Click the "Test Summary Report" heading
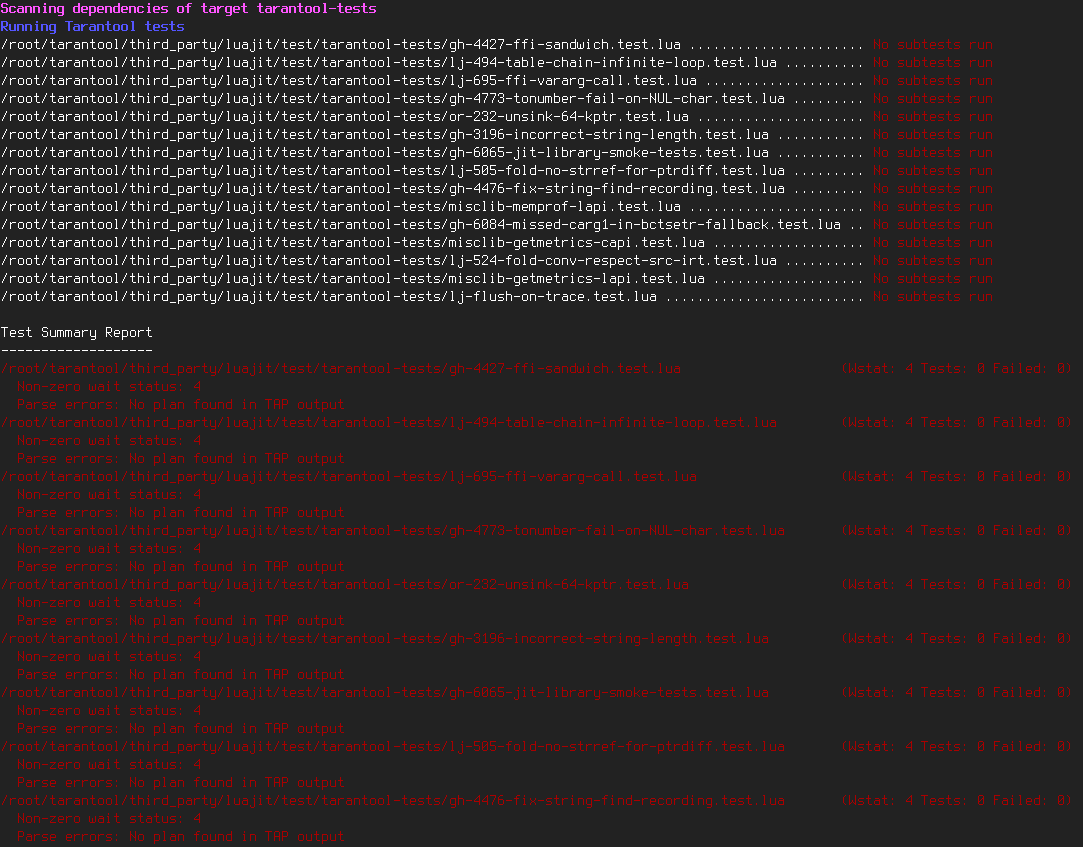 (x=77, y=332)
